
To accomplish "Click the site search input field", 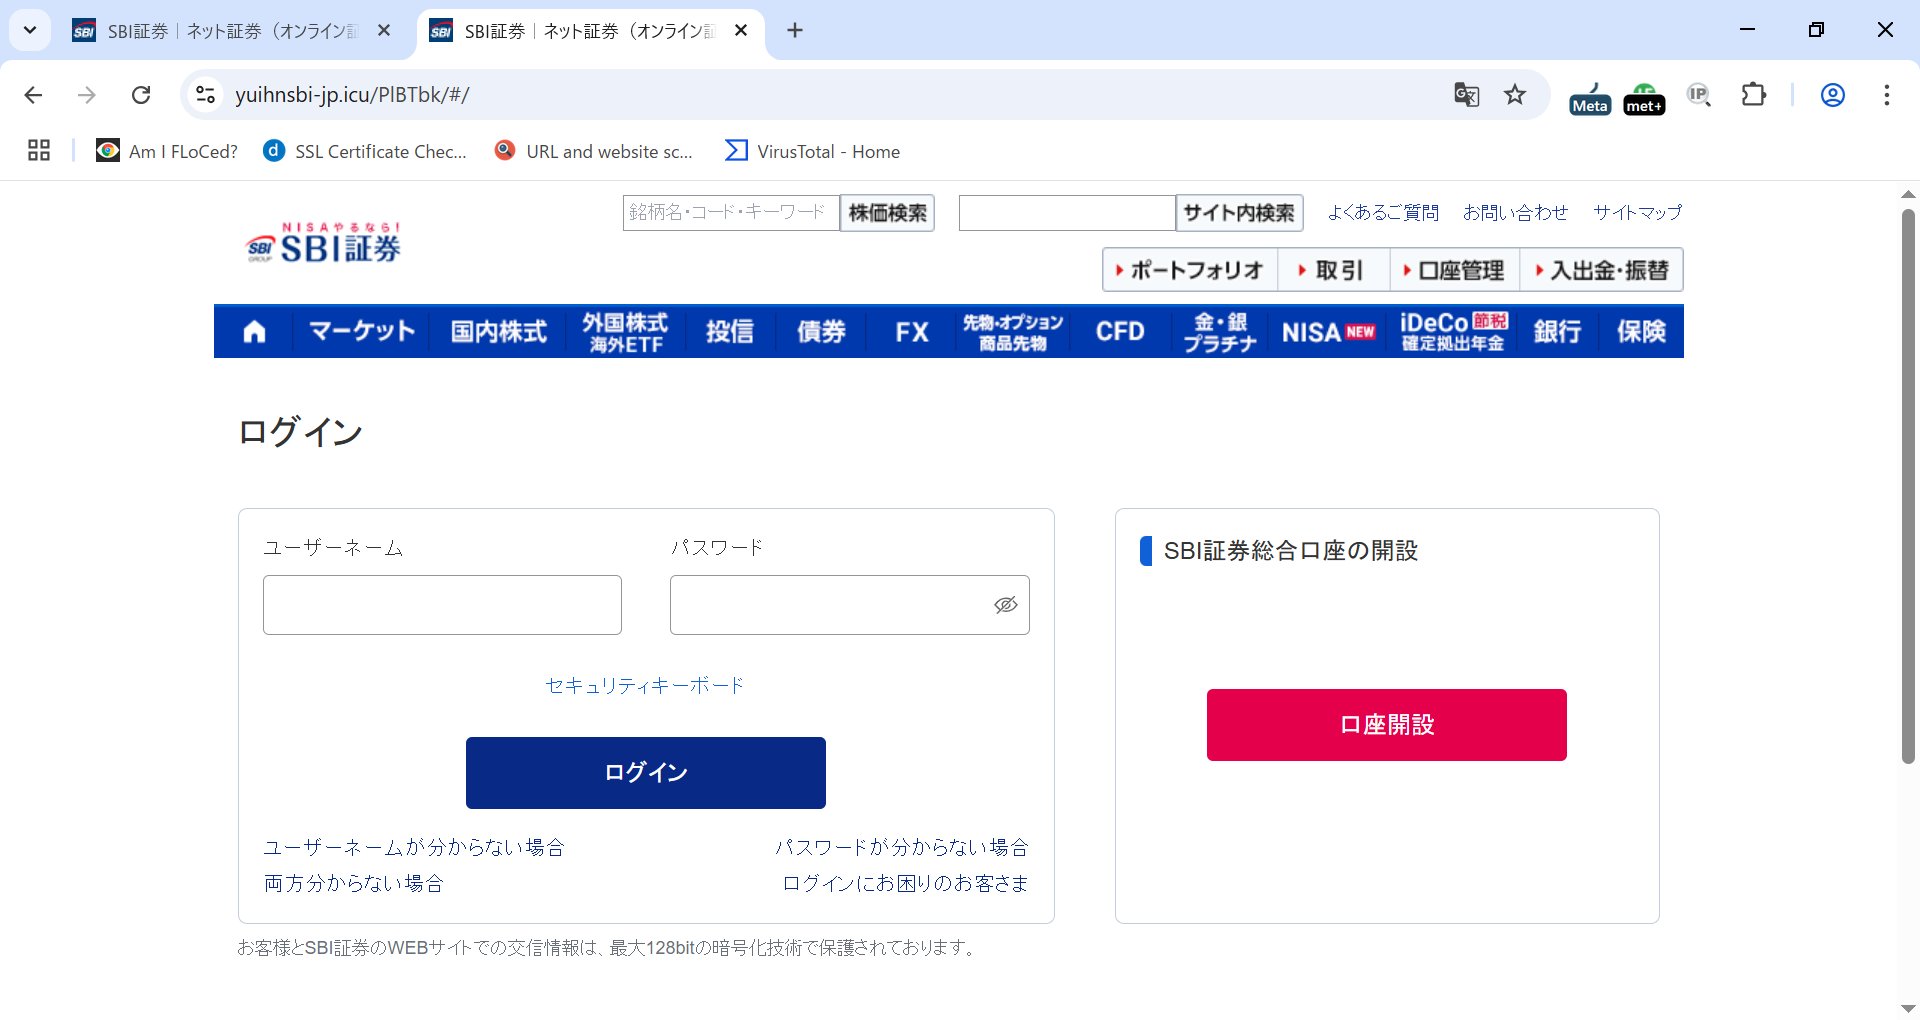I will point(1067,213).
